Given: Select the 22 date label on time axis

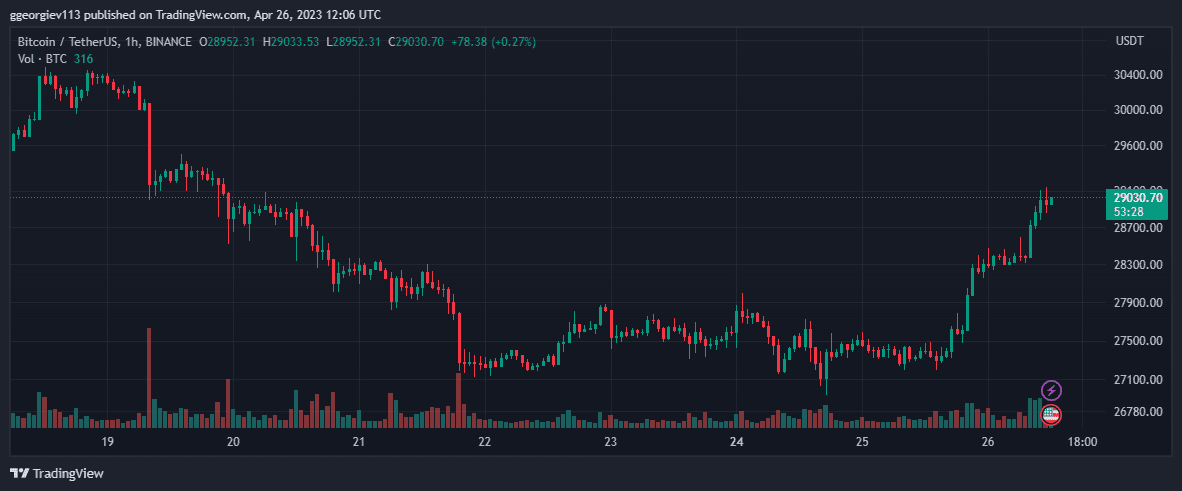Looking at the screenshot, I should point(484,441).
